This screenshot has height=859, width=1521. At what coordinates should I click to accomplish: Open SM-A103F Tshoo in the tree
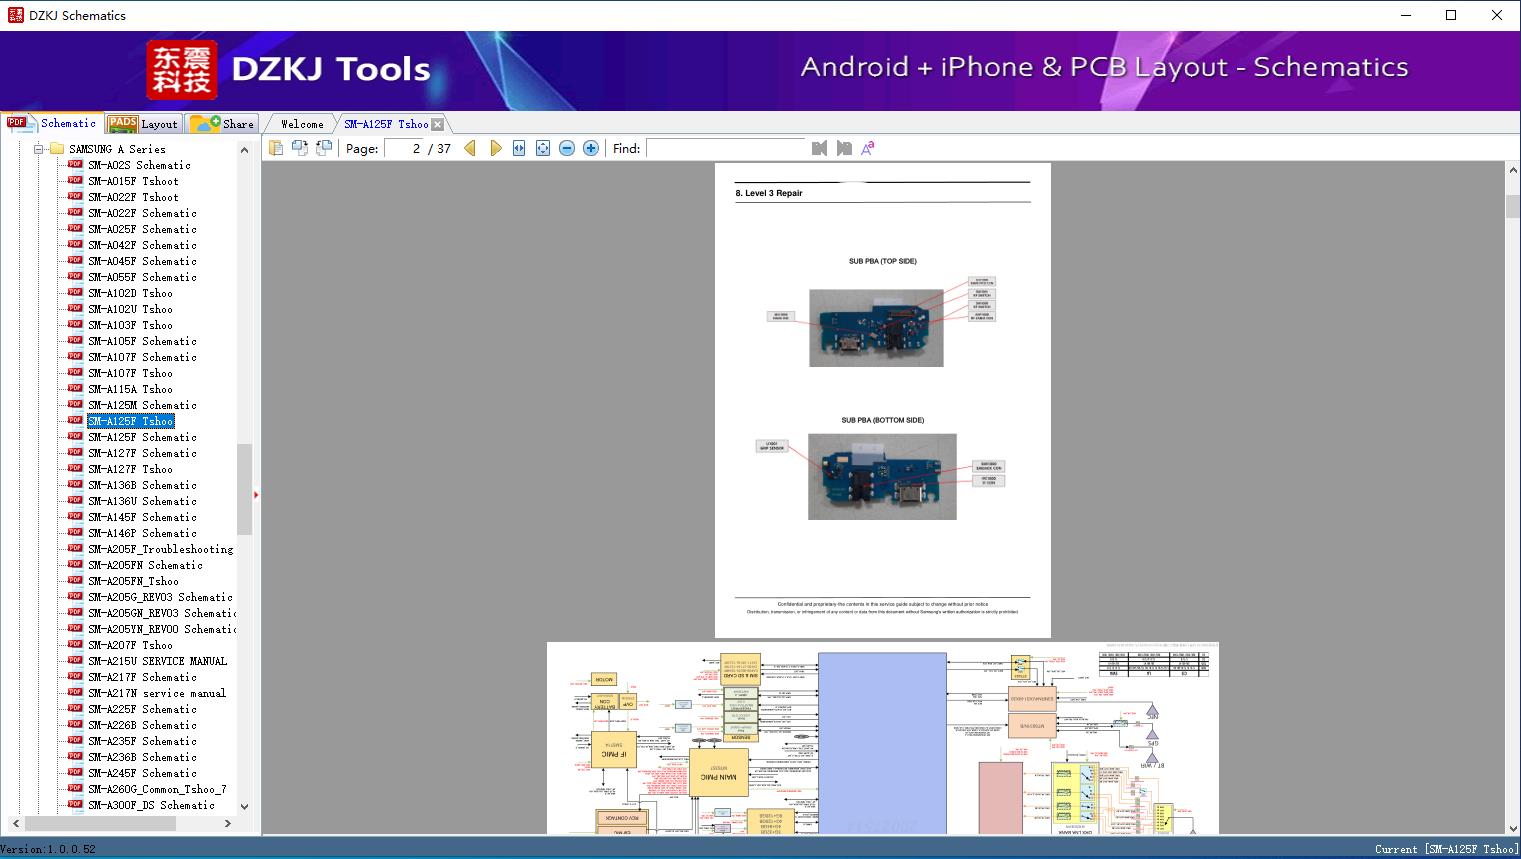click(130, 325)
